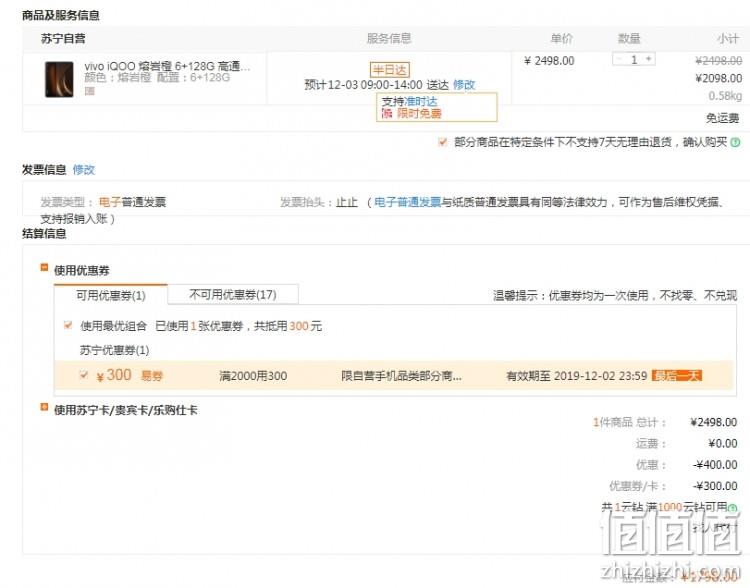
Task: Toggle the 7天无理由退货 confirmation checkbox
Action: pos(443,142)
